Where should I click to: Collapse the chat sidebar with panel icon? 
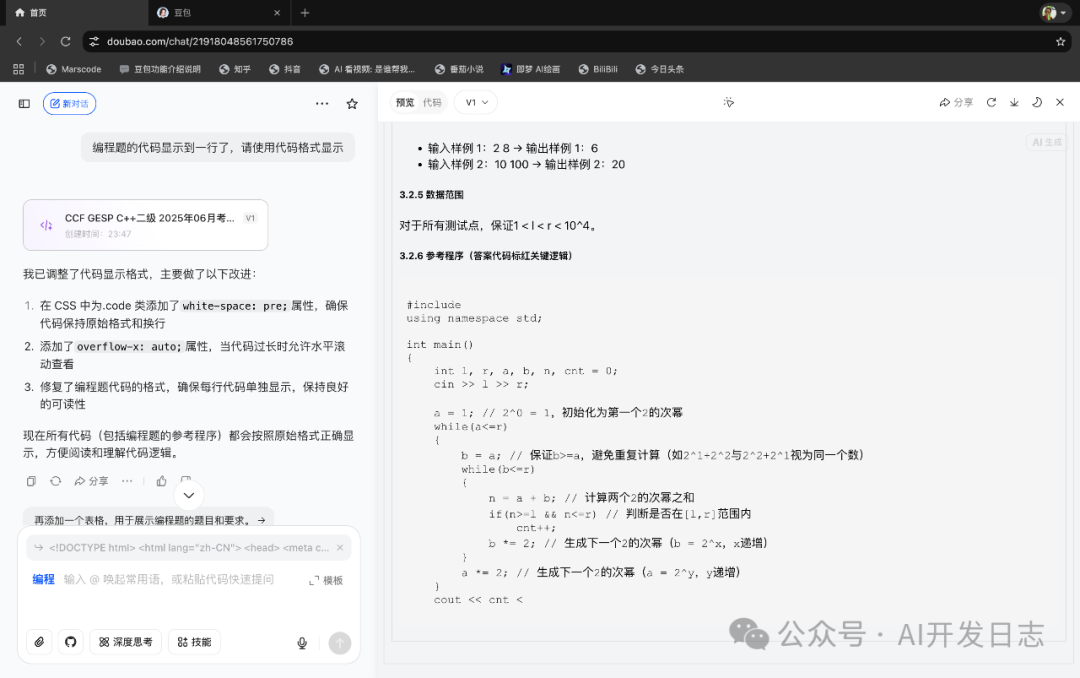[23, 102]
